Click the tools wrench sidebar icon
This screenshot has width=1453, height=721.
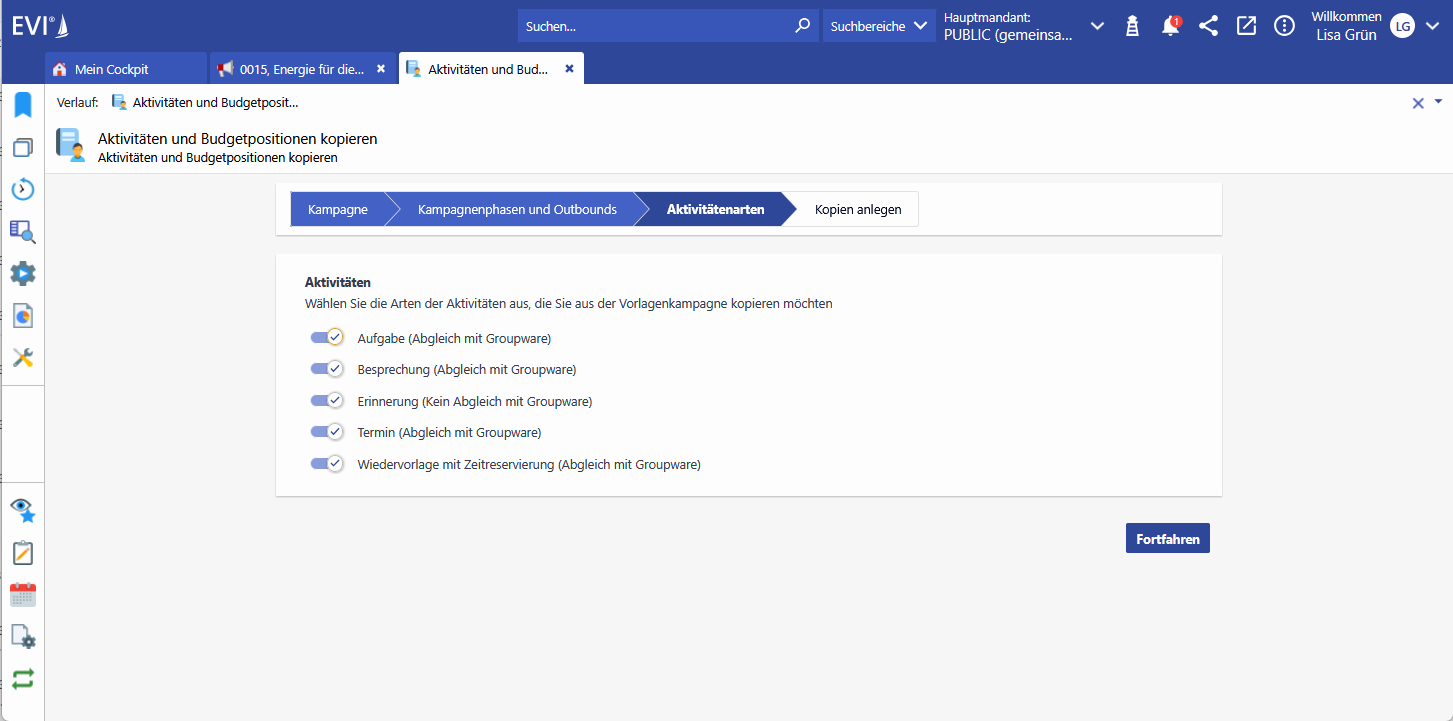tap(23, 358)
